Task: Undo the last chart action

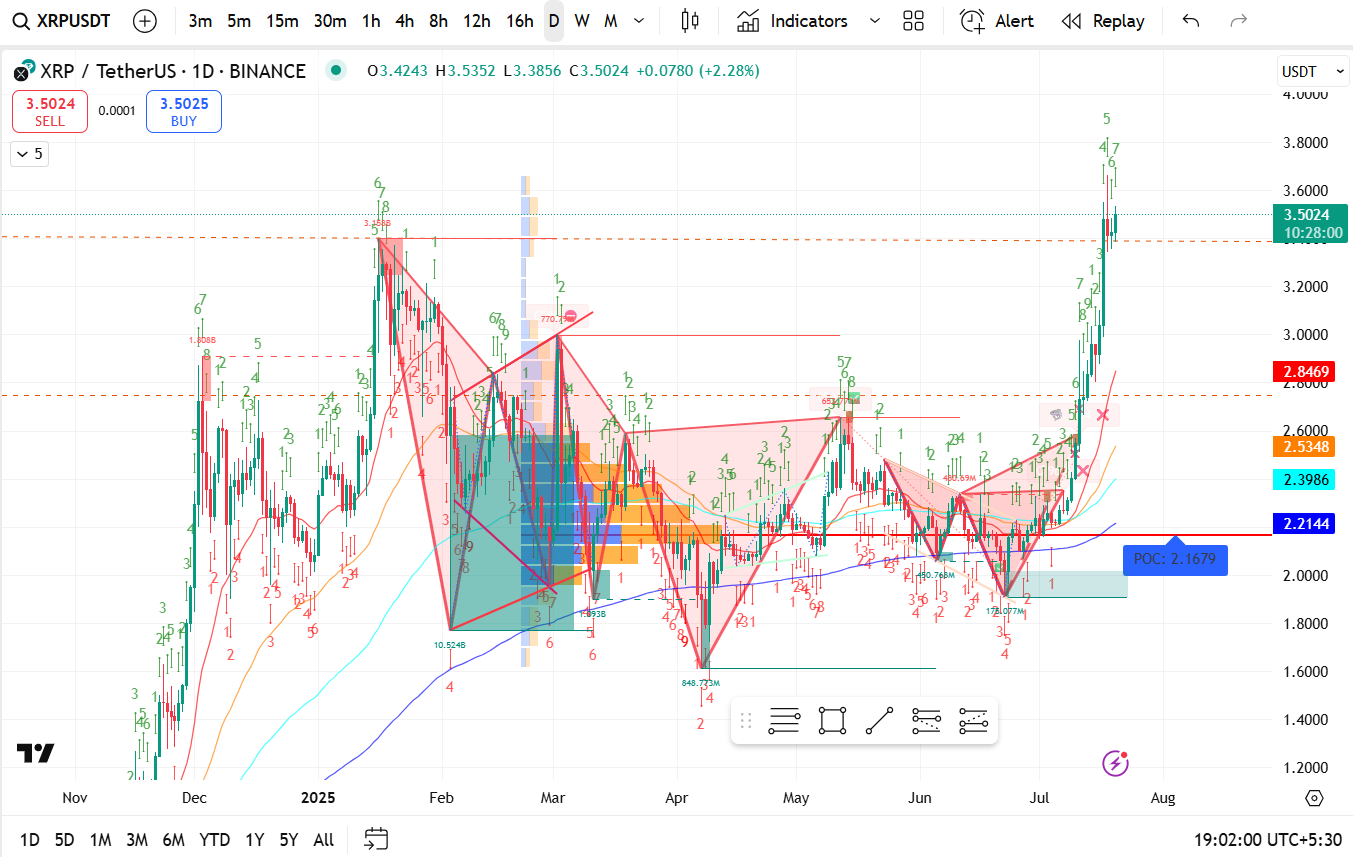Action: pos(1190,21)
